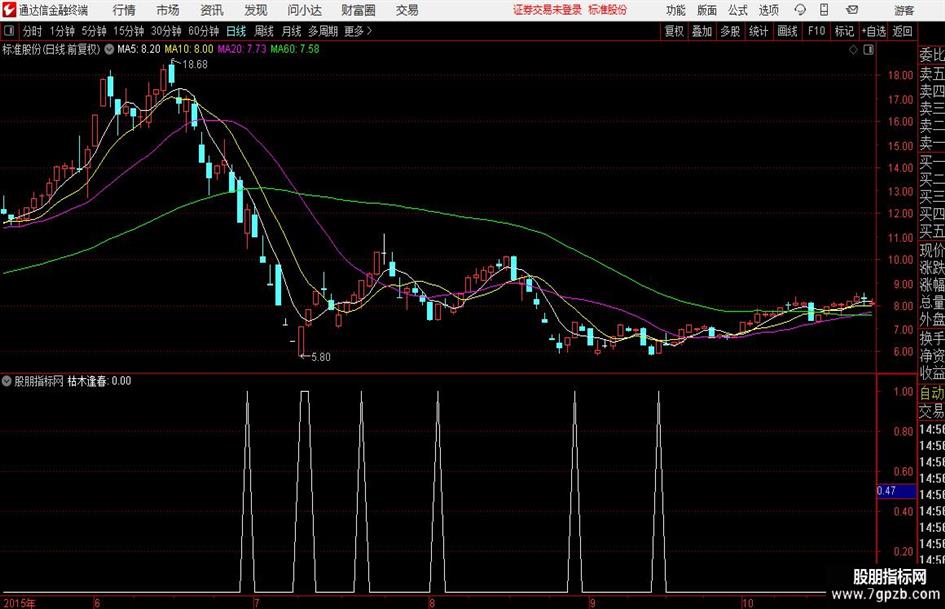Click the month 9 marker on time axis

[x=592, y=603]
